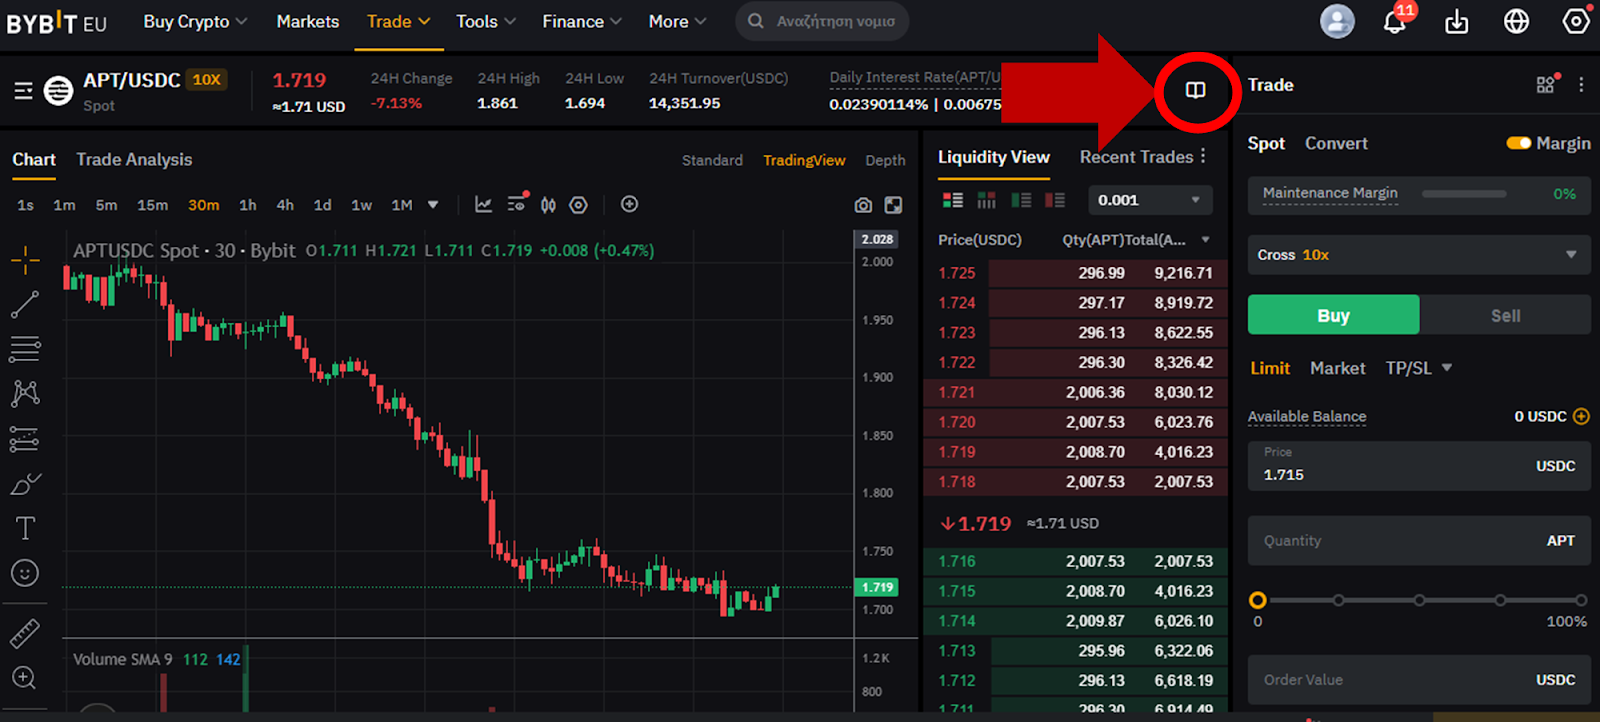Click the green Buy button
Viewport: 1600px width, 722px height.
[x=1333, y=315]
